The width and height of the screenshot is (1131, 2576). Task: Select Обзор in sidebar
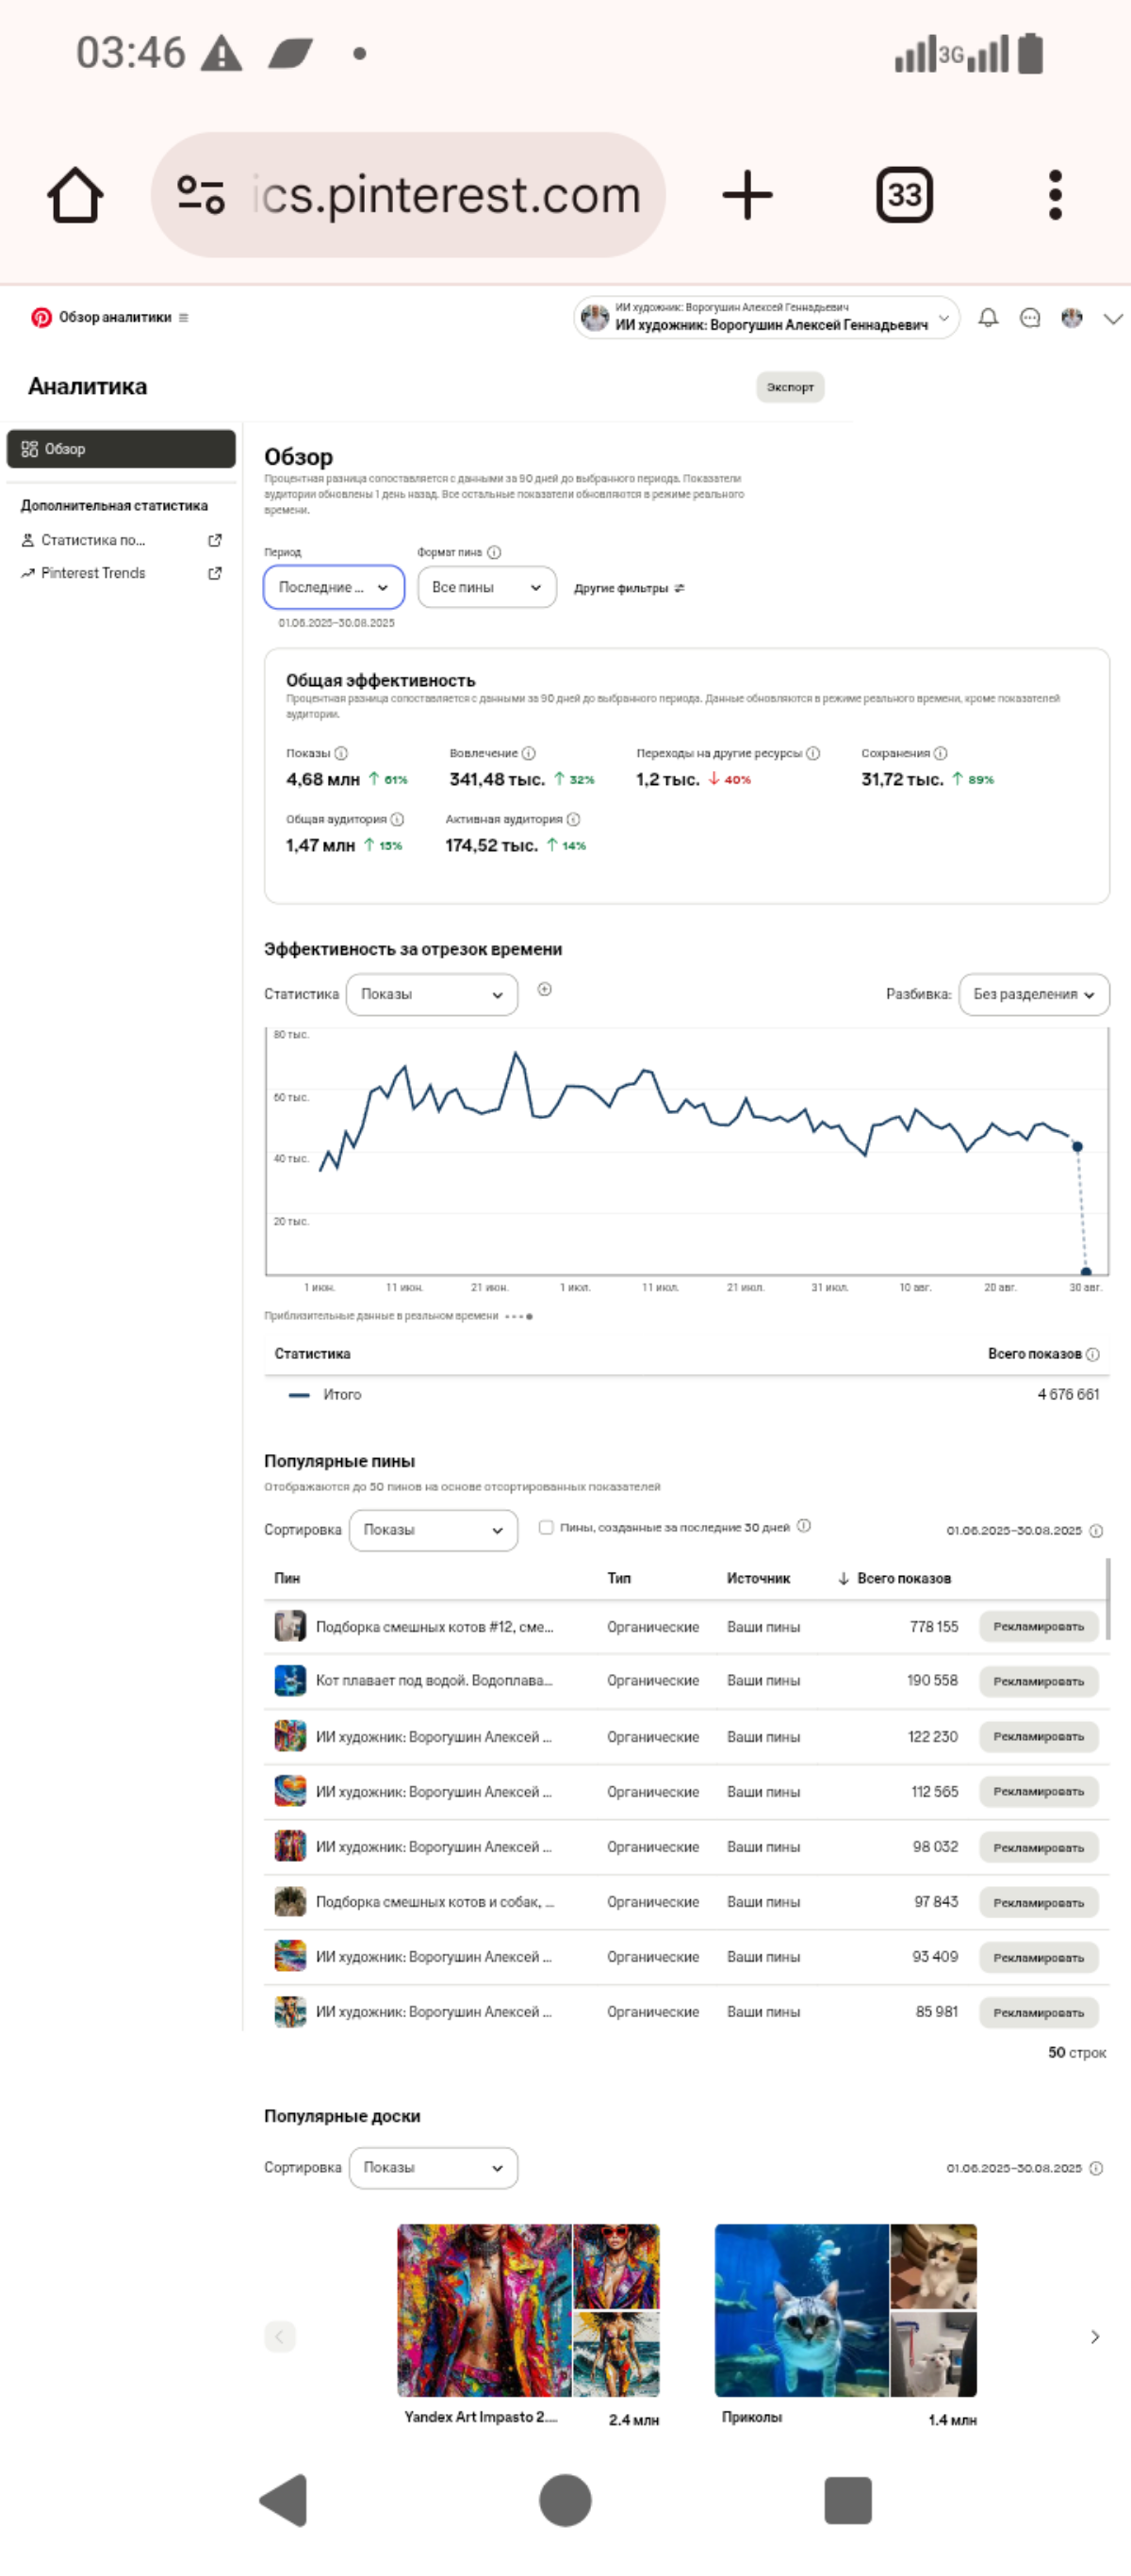(121, 449)
